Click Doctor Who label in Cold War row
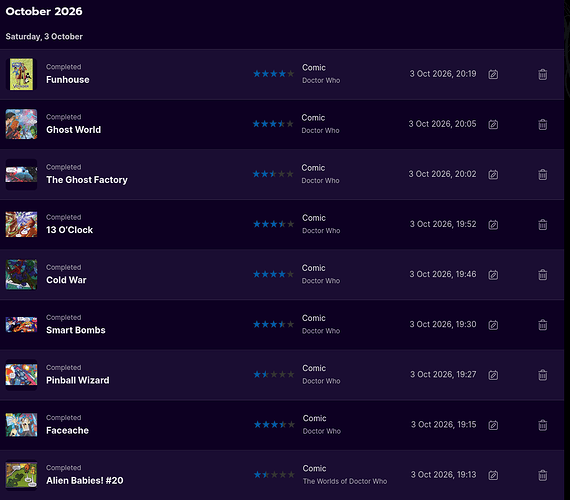Screen dimensions: 570x500 click(x=321, y=281)
